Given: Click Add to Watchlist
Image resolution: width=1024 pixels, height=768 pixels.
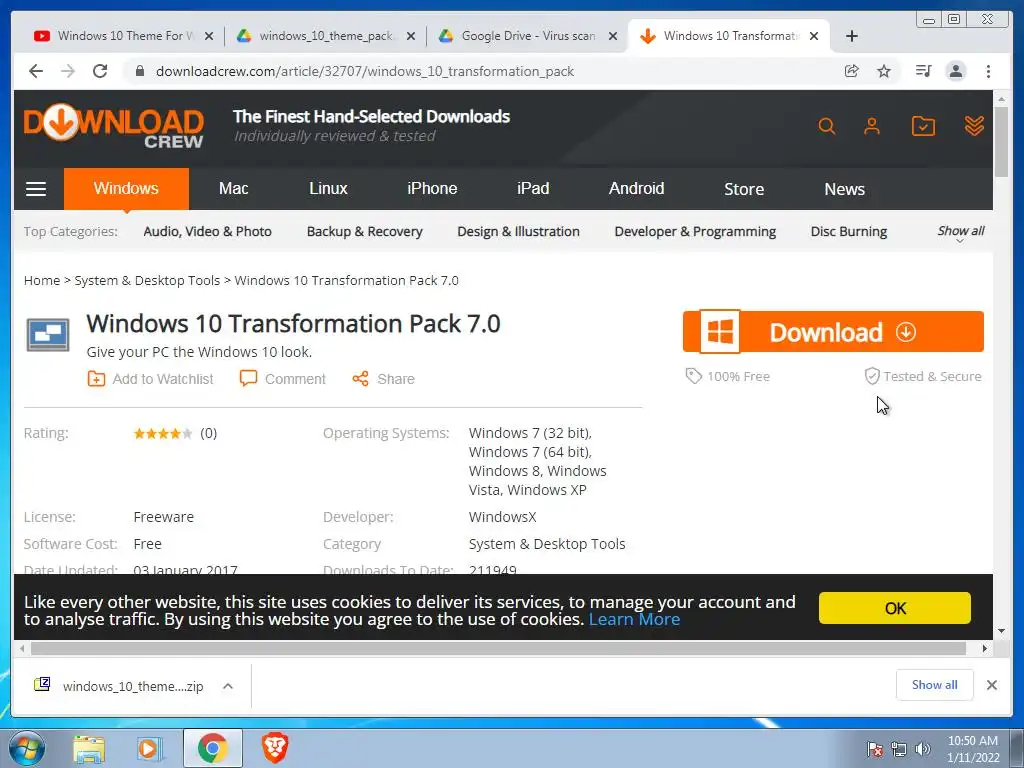Looking at the screenshot, I should [x=151, y=379].
